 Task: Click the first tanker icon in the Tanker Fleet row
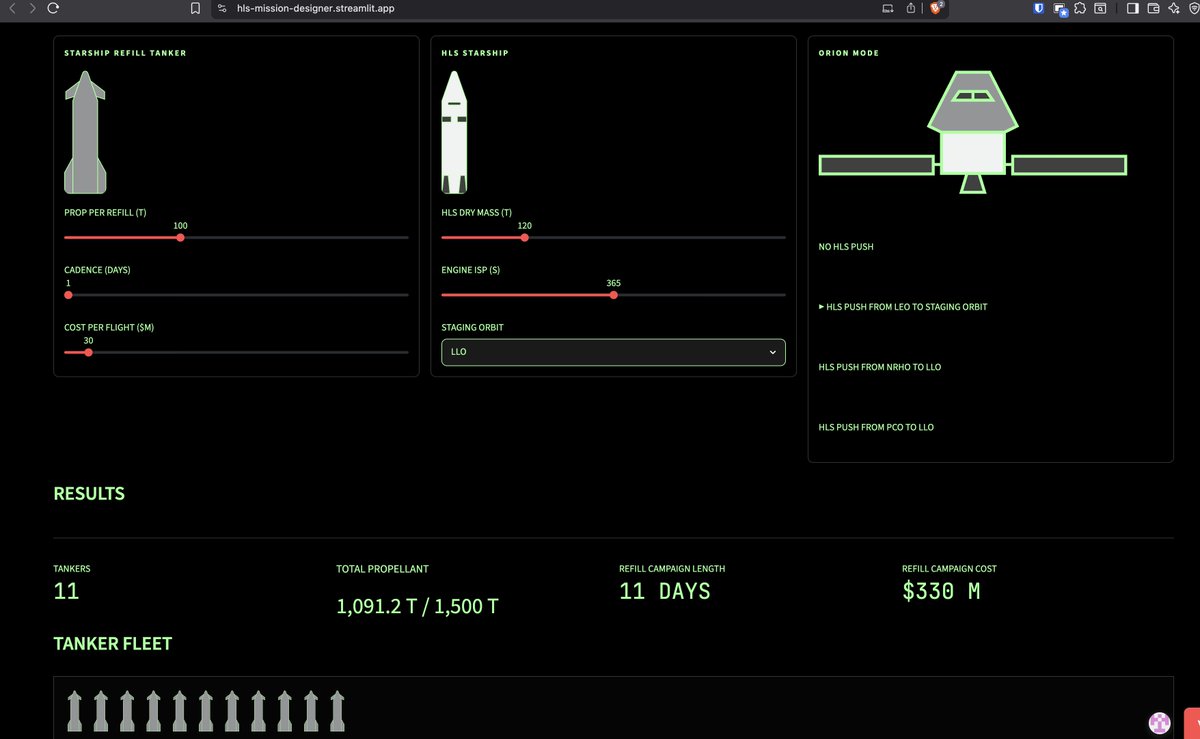click(75, 710)
